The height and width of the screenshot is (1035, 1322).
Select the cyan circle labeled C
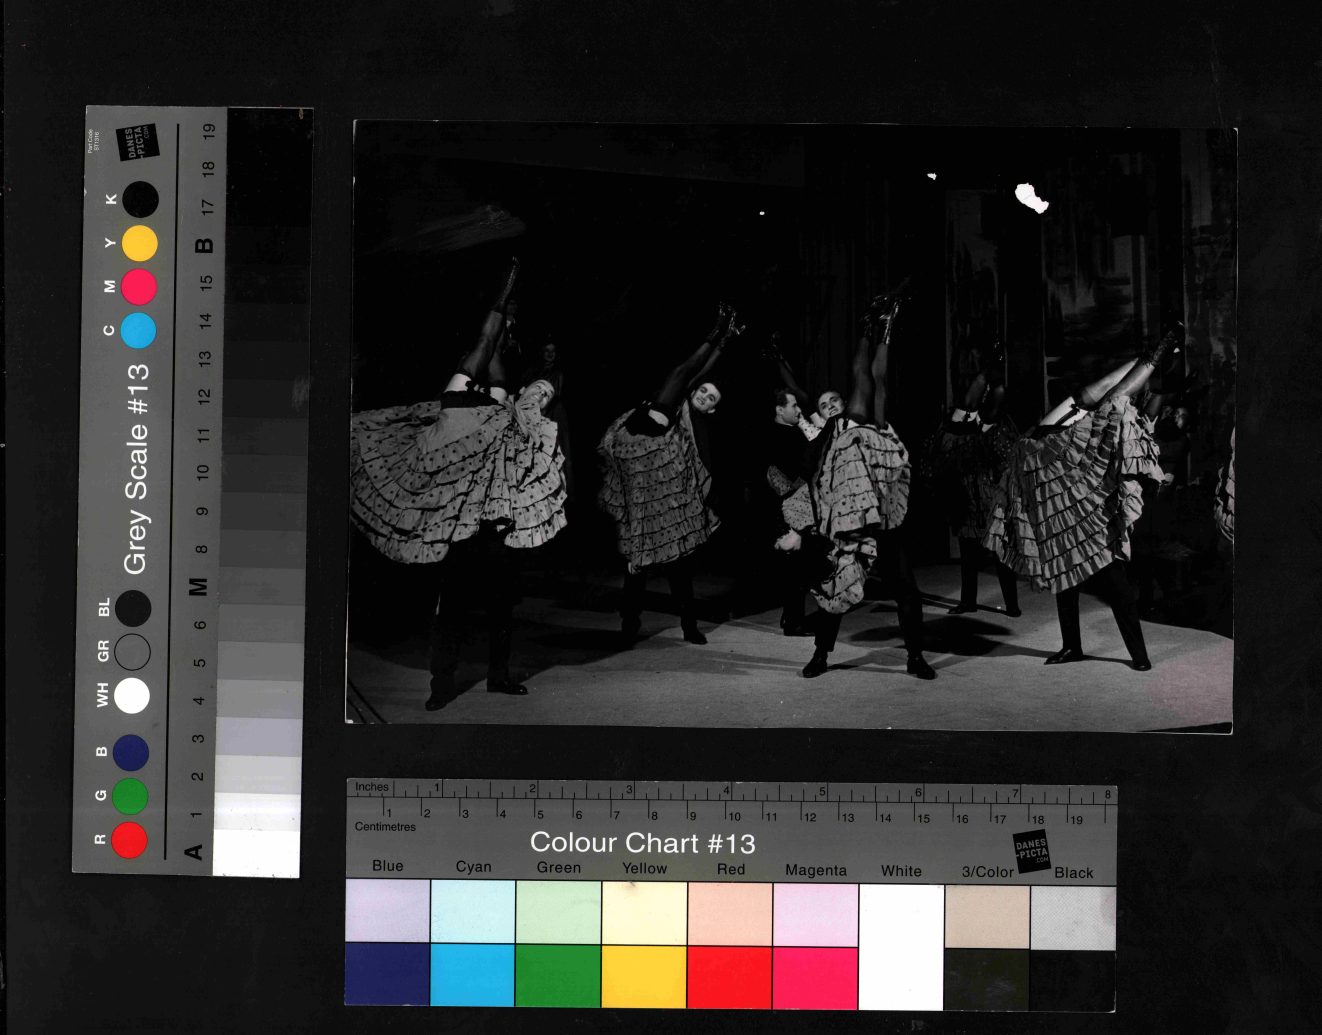pyautogui.click(x=138, y=330)
